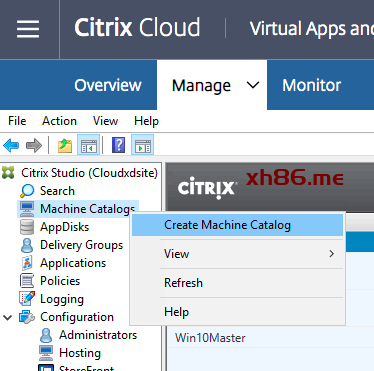
Task: Select Search in the Studio tree
Action: tap(57, 191)
